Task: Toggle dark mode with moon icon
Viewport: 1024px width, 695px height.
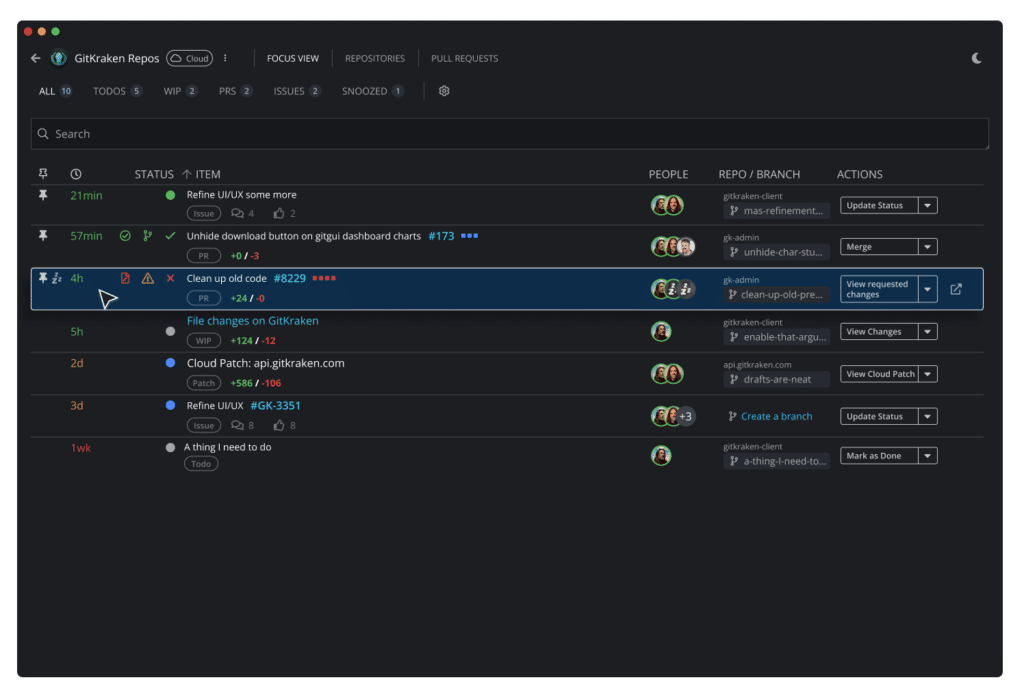Action: (976, 58)
